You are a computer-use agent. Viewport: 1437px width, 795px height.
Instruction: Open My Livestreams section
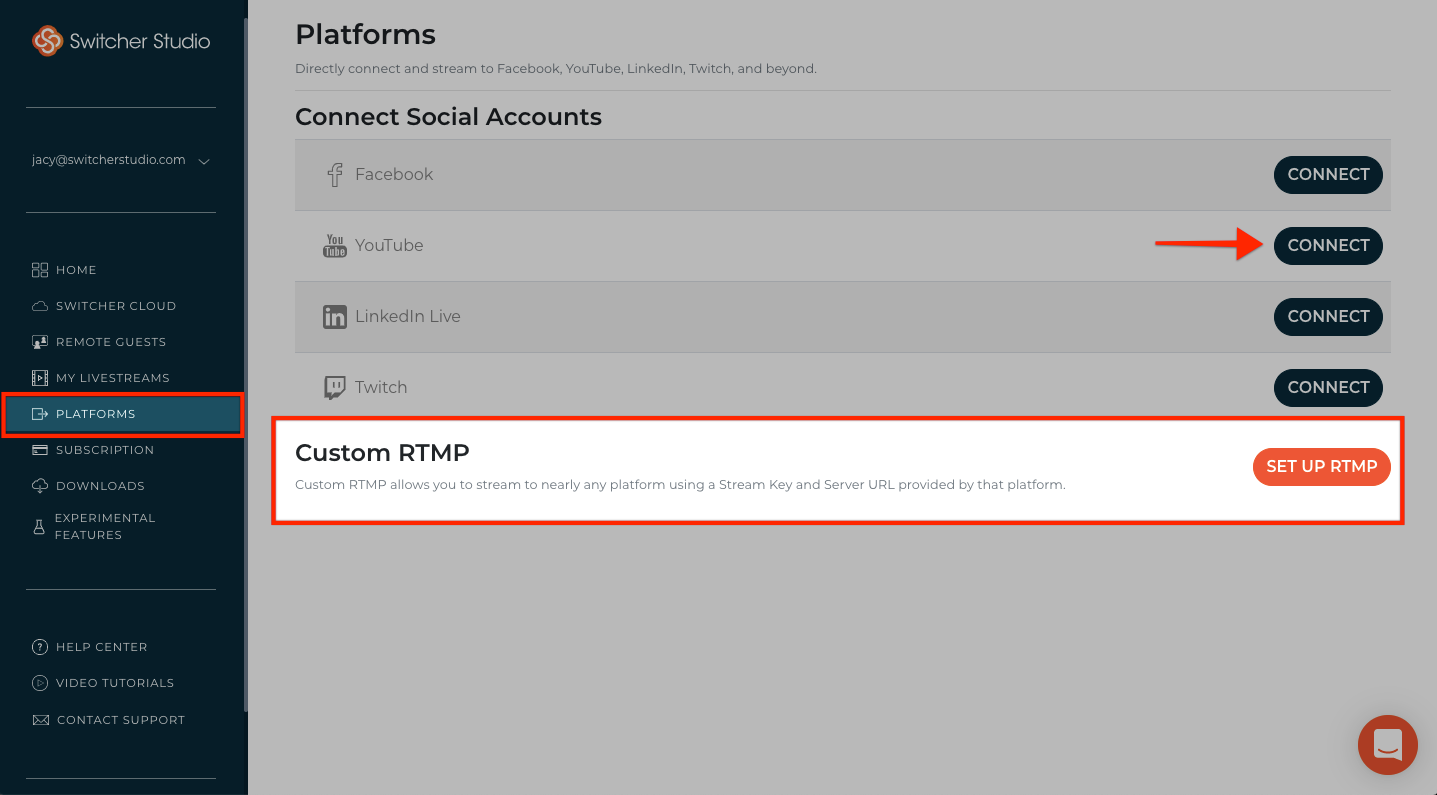[x=113, y=378]
